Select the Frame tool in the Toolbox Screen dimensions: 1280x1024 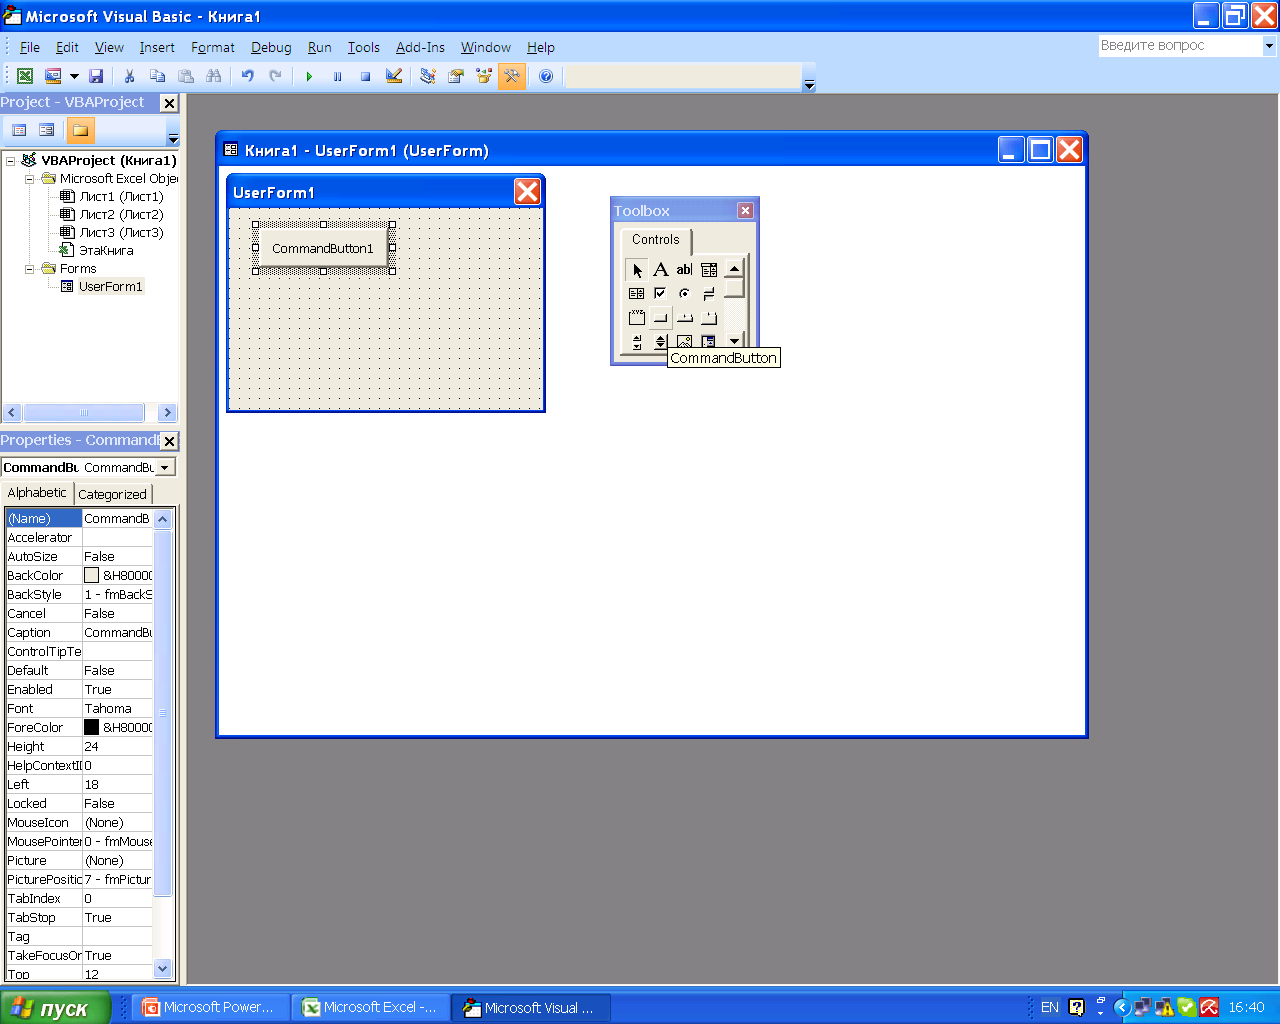(x=637, y=318)
